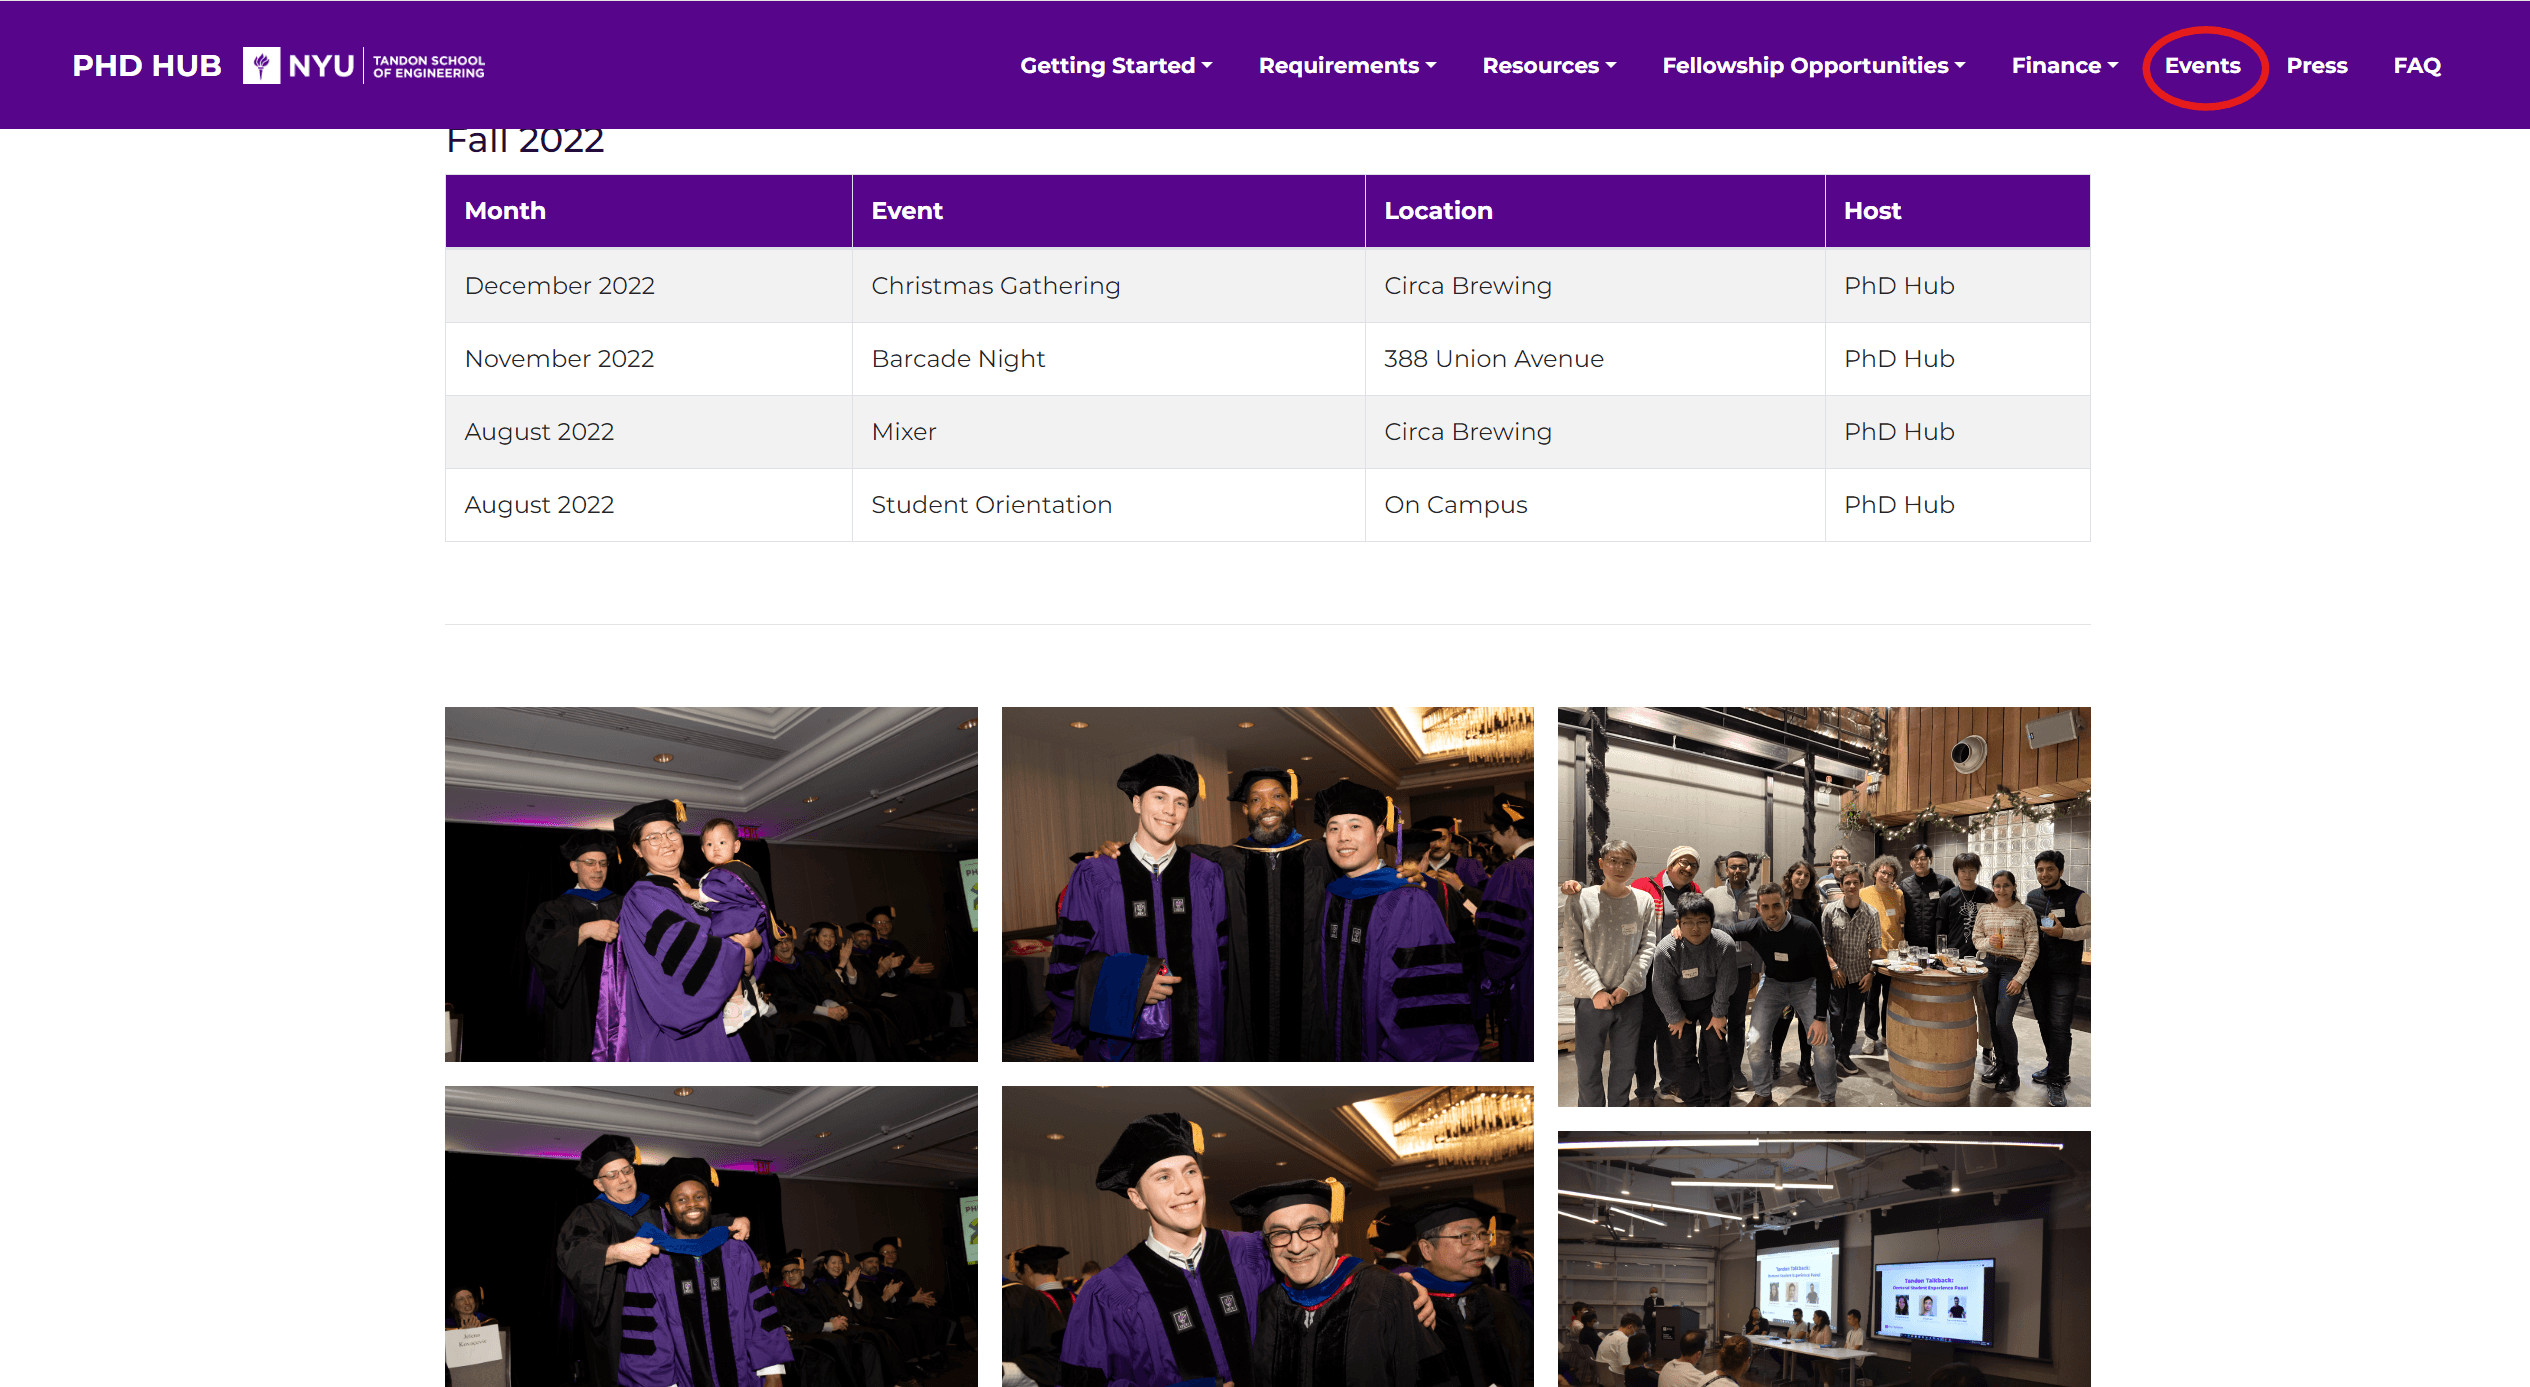Open the three graduates in gowns photo
The image size is (2530, 1387).
[x=1267, y=884]
